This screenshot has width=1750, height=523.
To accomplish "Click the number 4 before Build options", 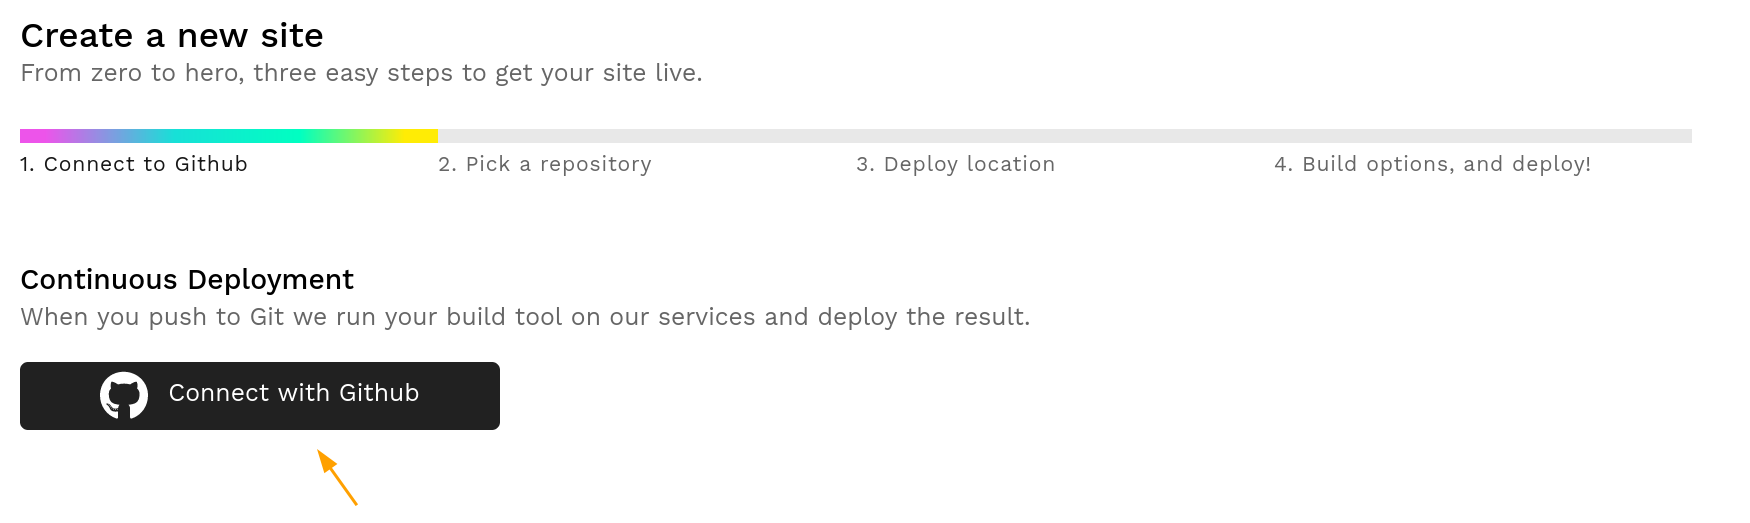I will [x=1281, y=164].
